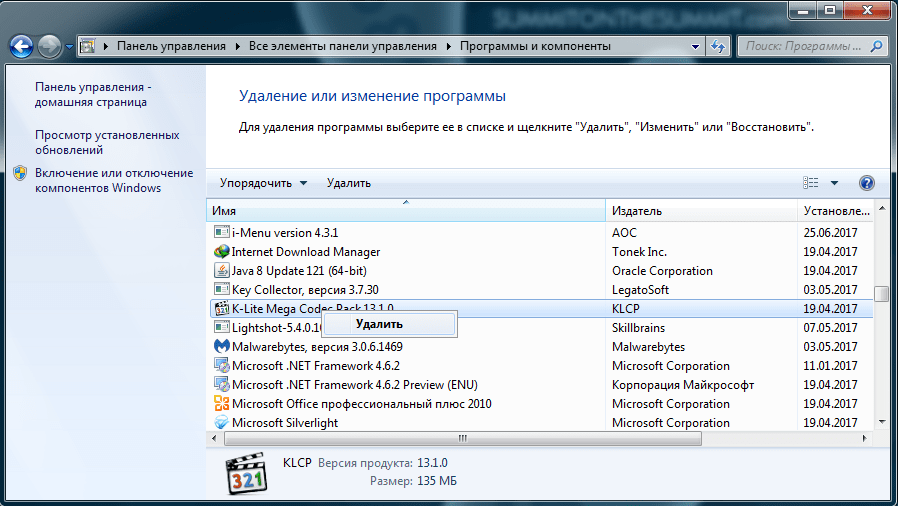898x506 pixels.
Task: Click publisher 'Skillbrains' cell
Action: pyautogui.click(x=638, y=328)
